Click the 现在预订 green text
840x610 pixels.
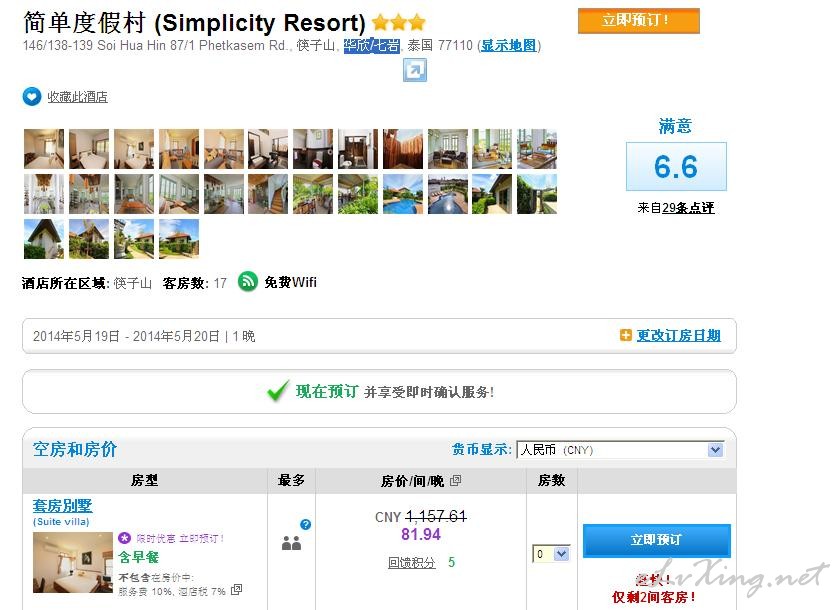(x=327, y=391)
